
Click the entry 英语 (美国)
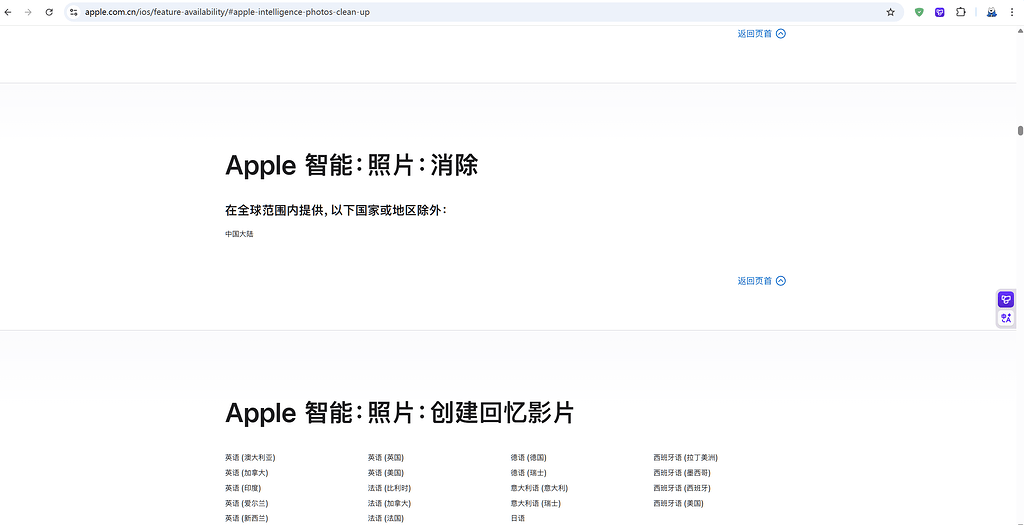[x=386, y=473]
